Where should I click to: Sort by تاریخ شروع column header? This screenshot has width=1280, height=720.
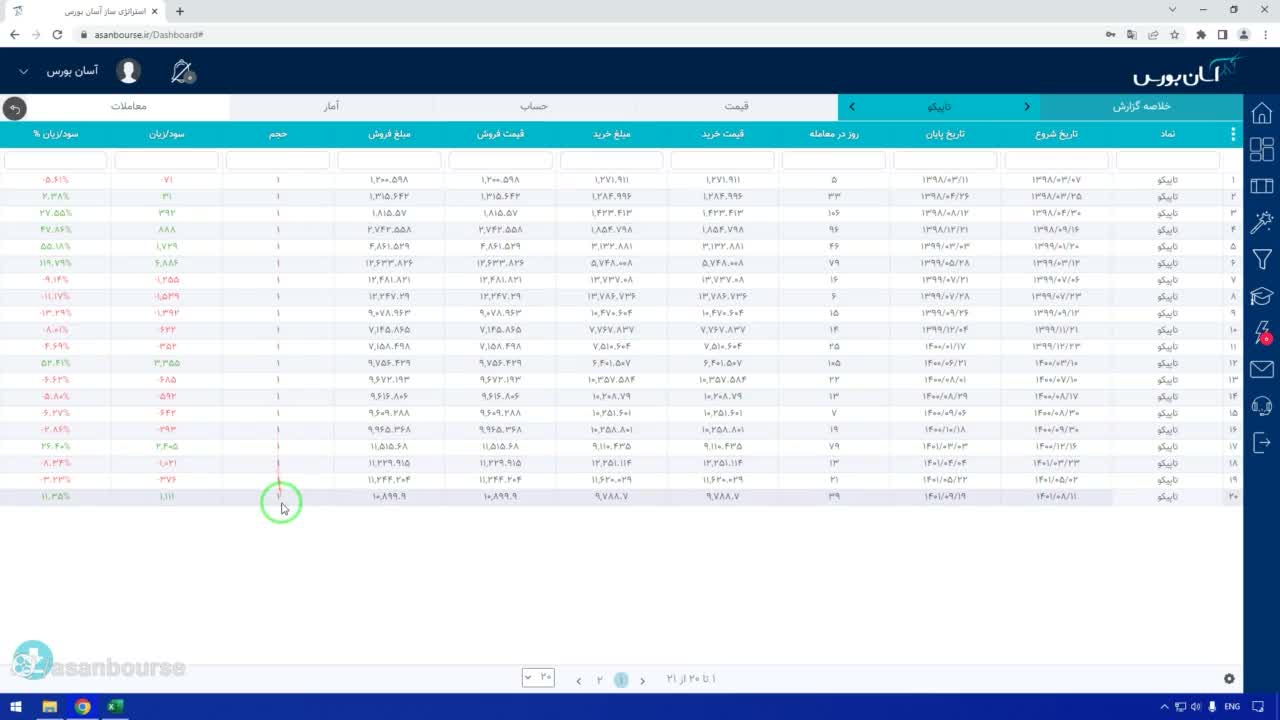[1056, 134]
